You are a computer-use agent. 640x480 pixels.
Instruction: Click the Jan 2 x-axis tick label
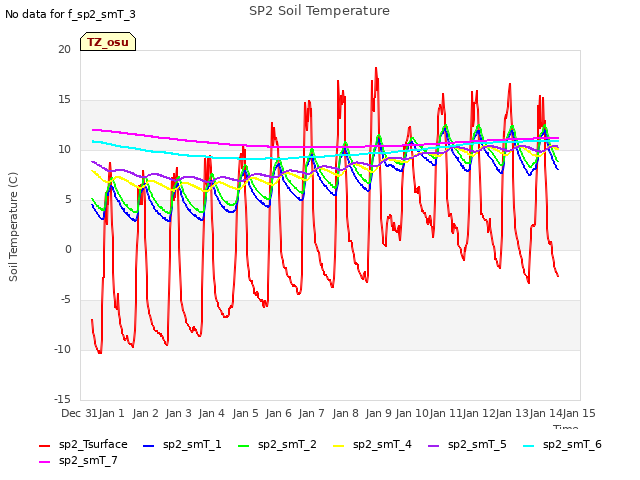coord(145,413)
